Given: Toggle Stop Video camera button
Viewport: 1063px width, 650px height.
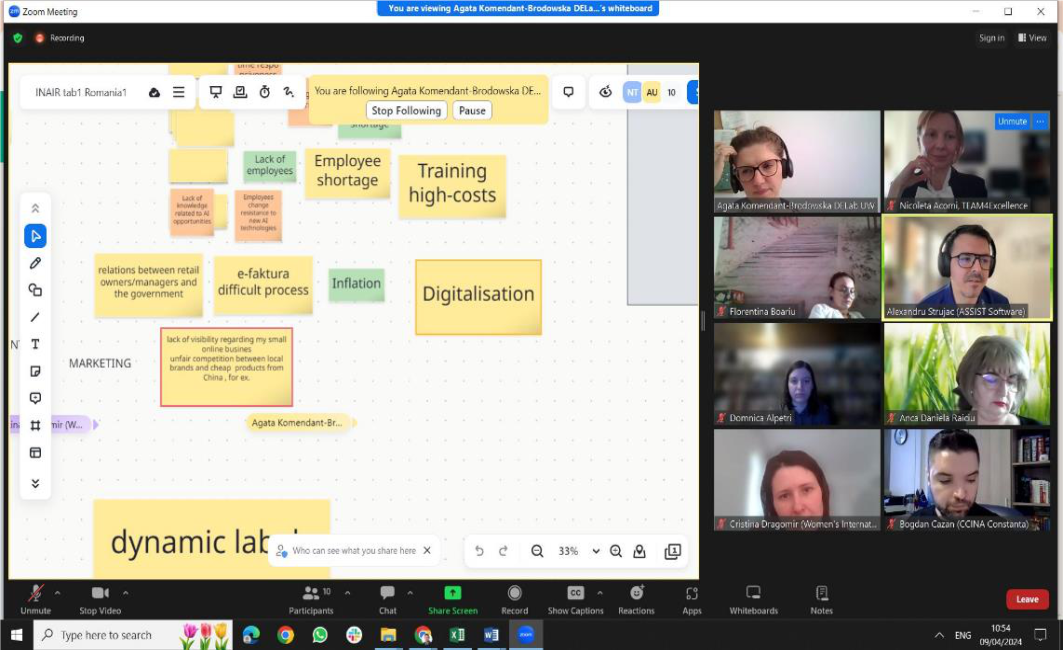Looking at the screenshot, I should (x=100, y=599).
